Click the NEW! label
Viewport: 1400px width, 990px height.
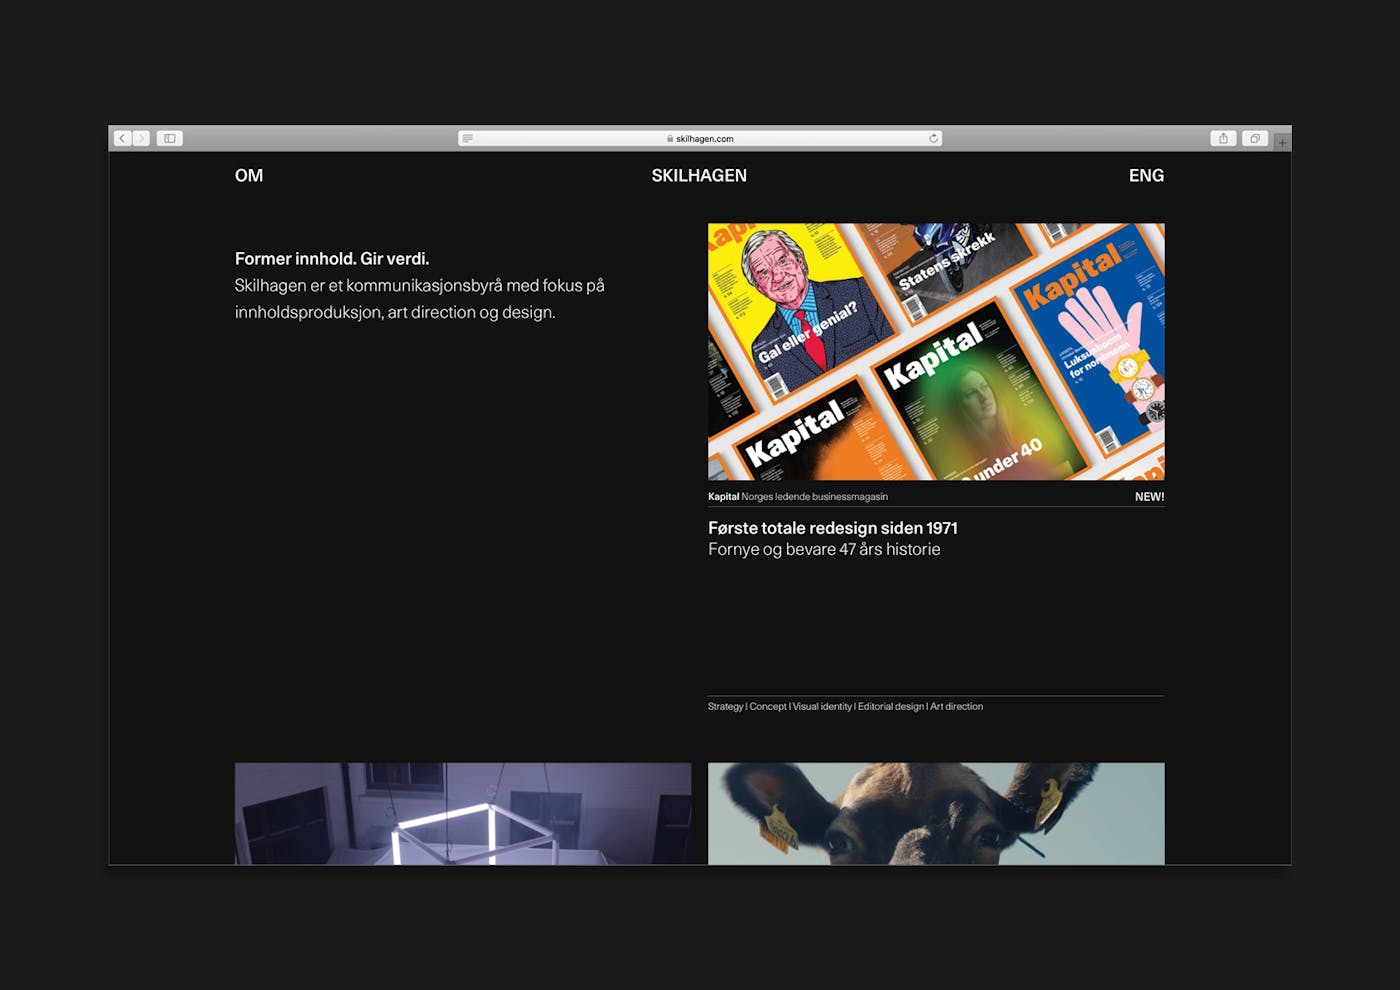pos(1149,497)
